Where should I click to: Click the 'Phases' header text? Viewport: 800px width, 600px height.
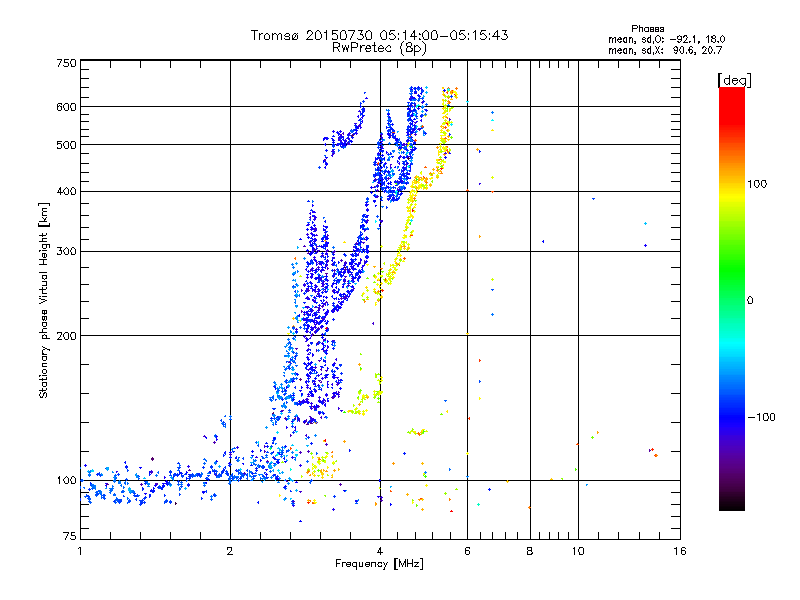pos(647,29)
